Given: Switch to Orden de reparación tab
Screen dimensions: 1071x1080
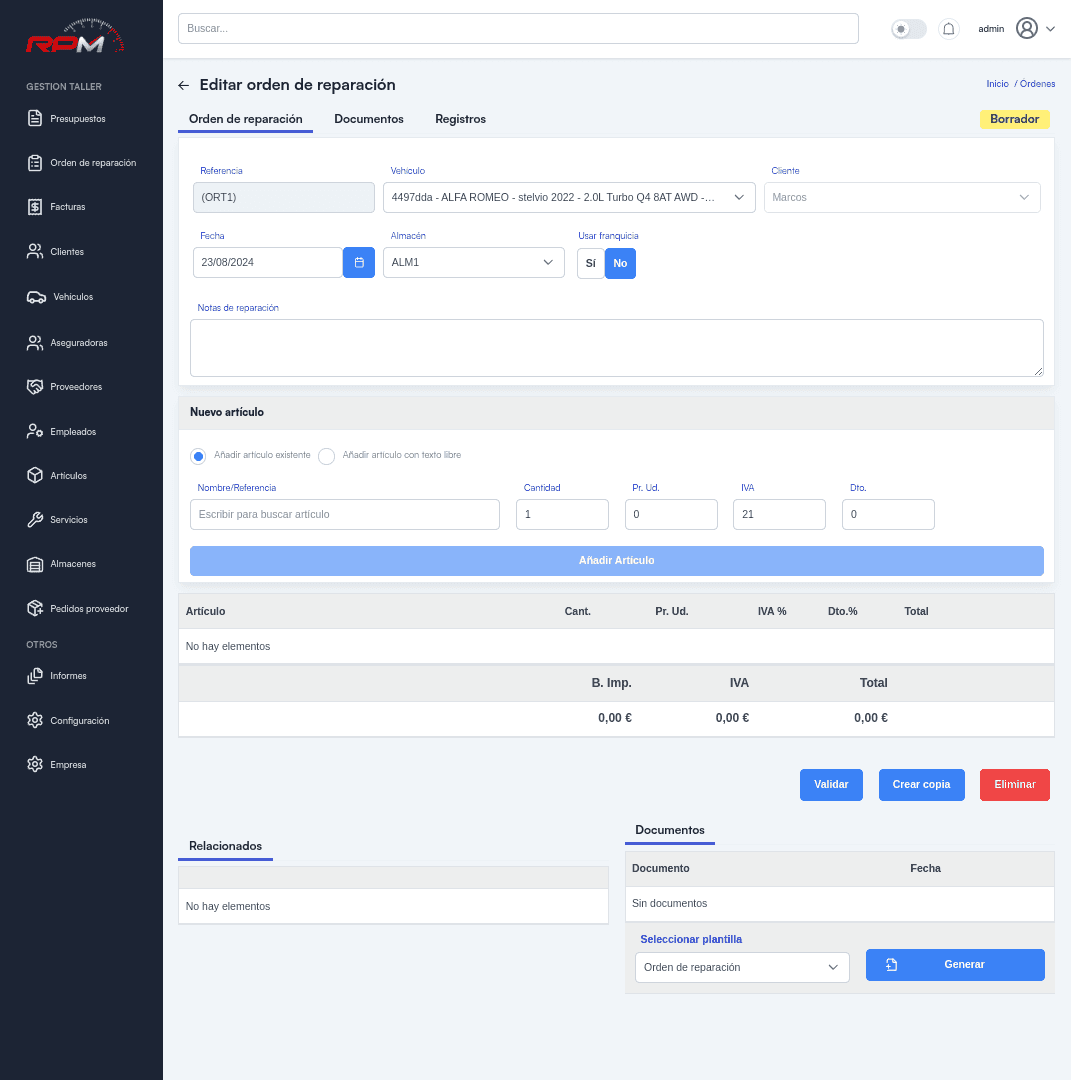Looking at the screenshot, I should (245, 119).
